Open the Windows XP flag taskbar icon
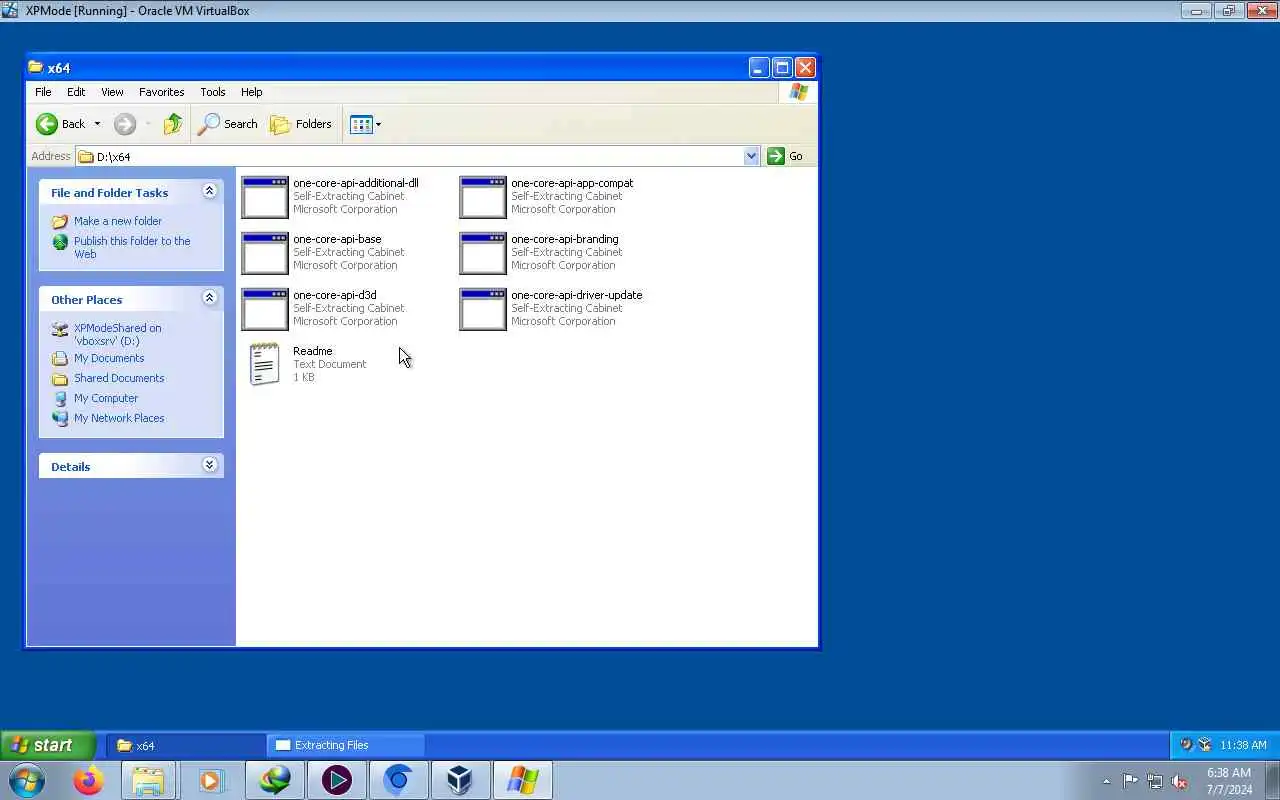Viewport: 1280px width, 800px height. pos(522,780)
